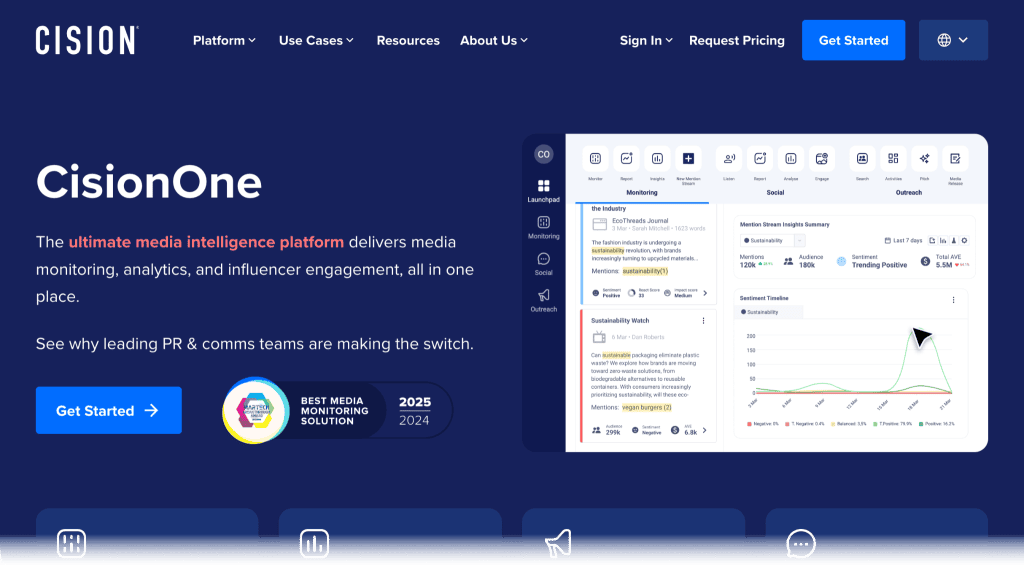This screenshot has width=1024, height=568.
Task: Click the Positive: 16.2% legend swatch
Action: point(921,424)
